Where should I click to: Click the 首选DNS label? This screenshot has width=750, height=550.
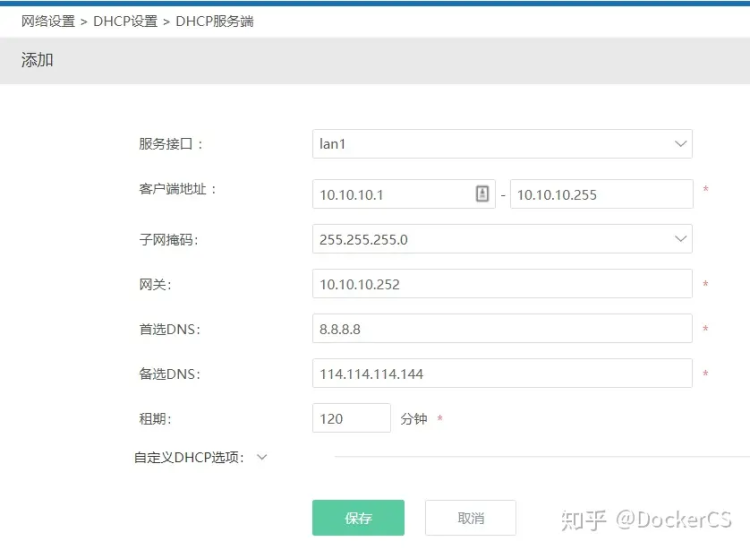169,329
